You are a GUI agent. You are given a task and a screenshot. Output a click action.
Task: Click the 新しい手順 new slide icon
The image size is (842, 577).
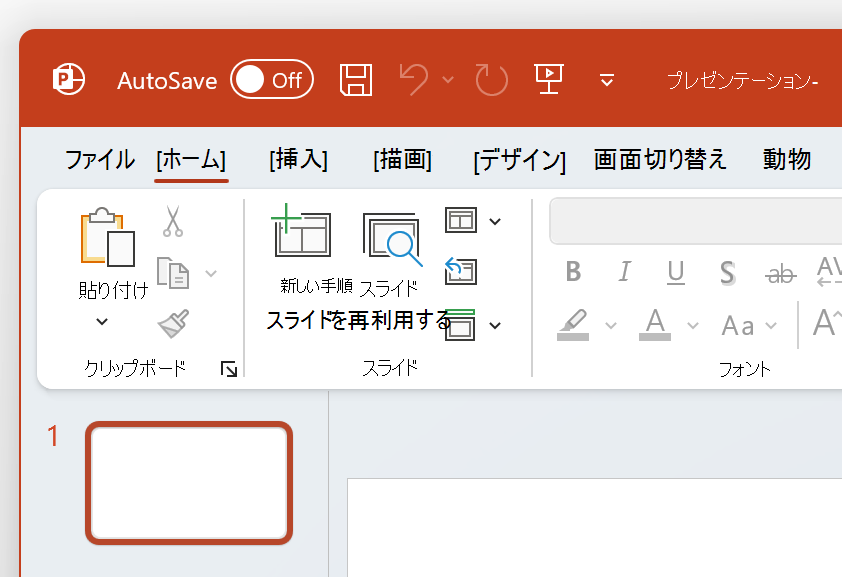pos(301,230)
